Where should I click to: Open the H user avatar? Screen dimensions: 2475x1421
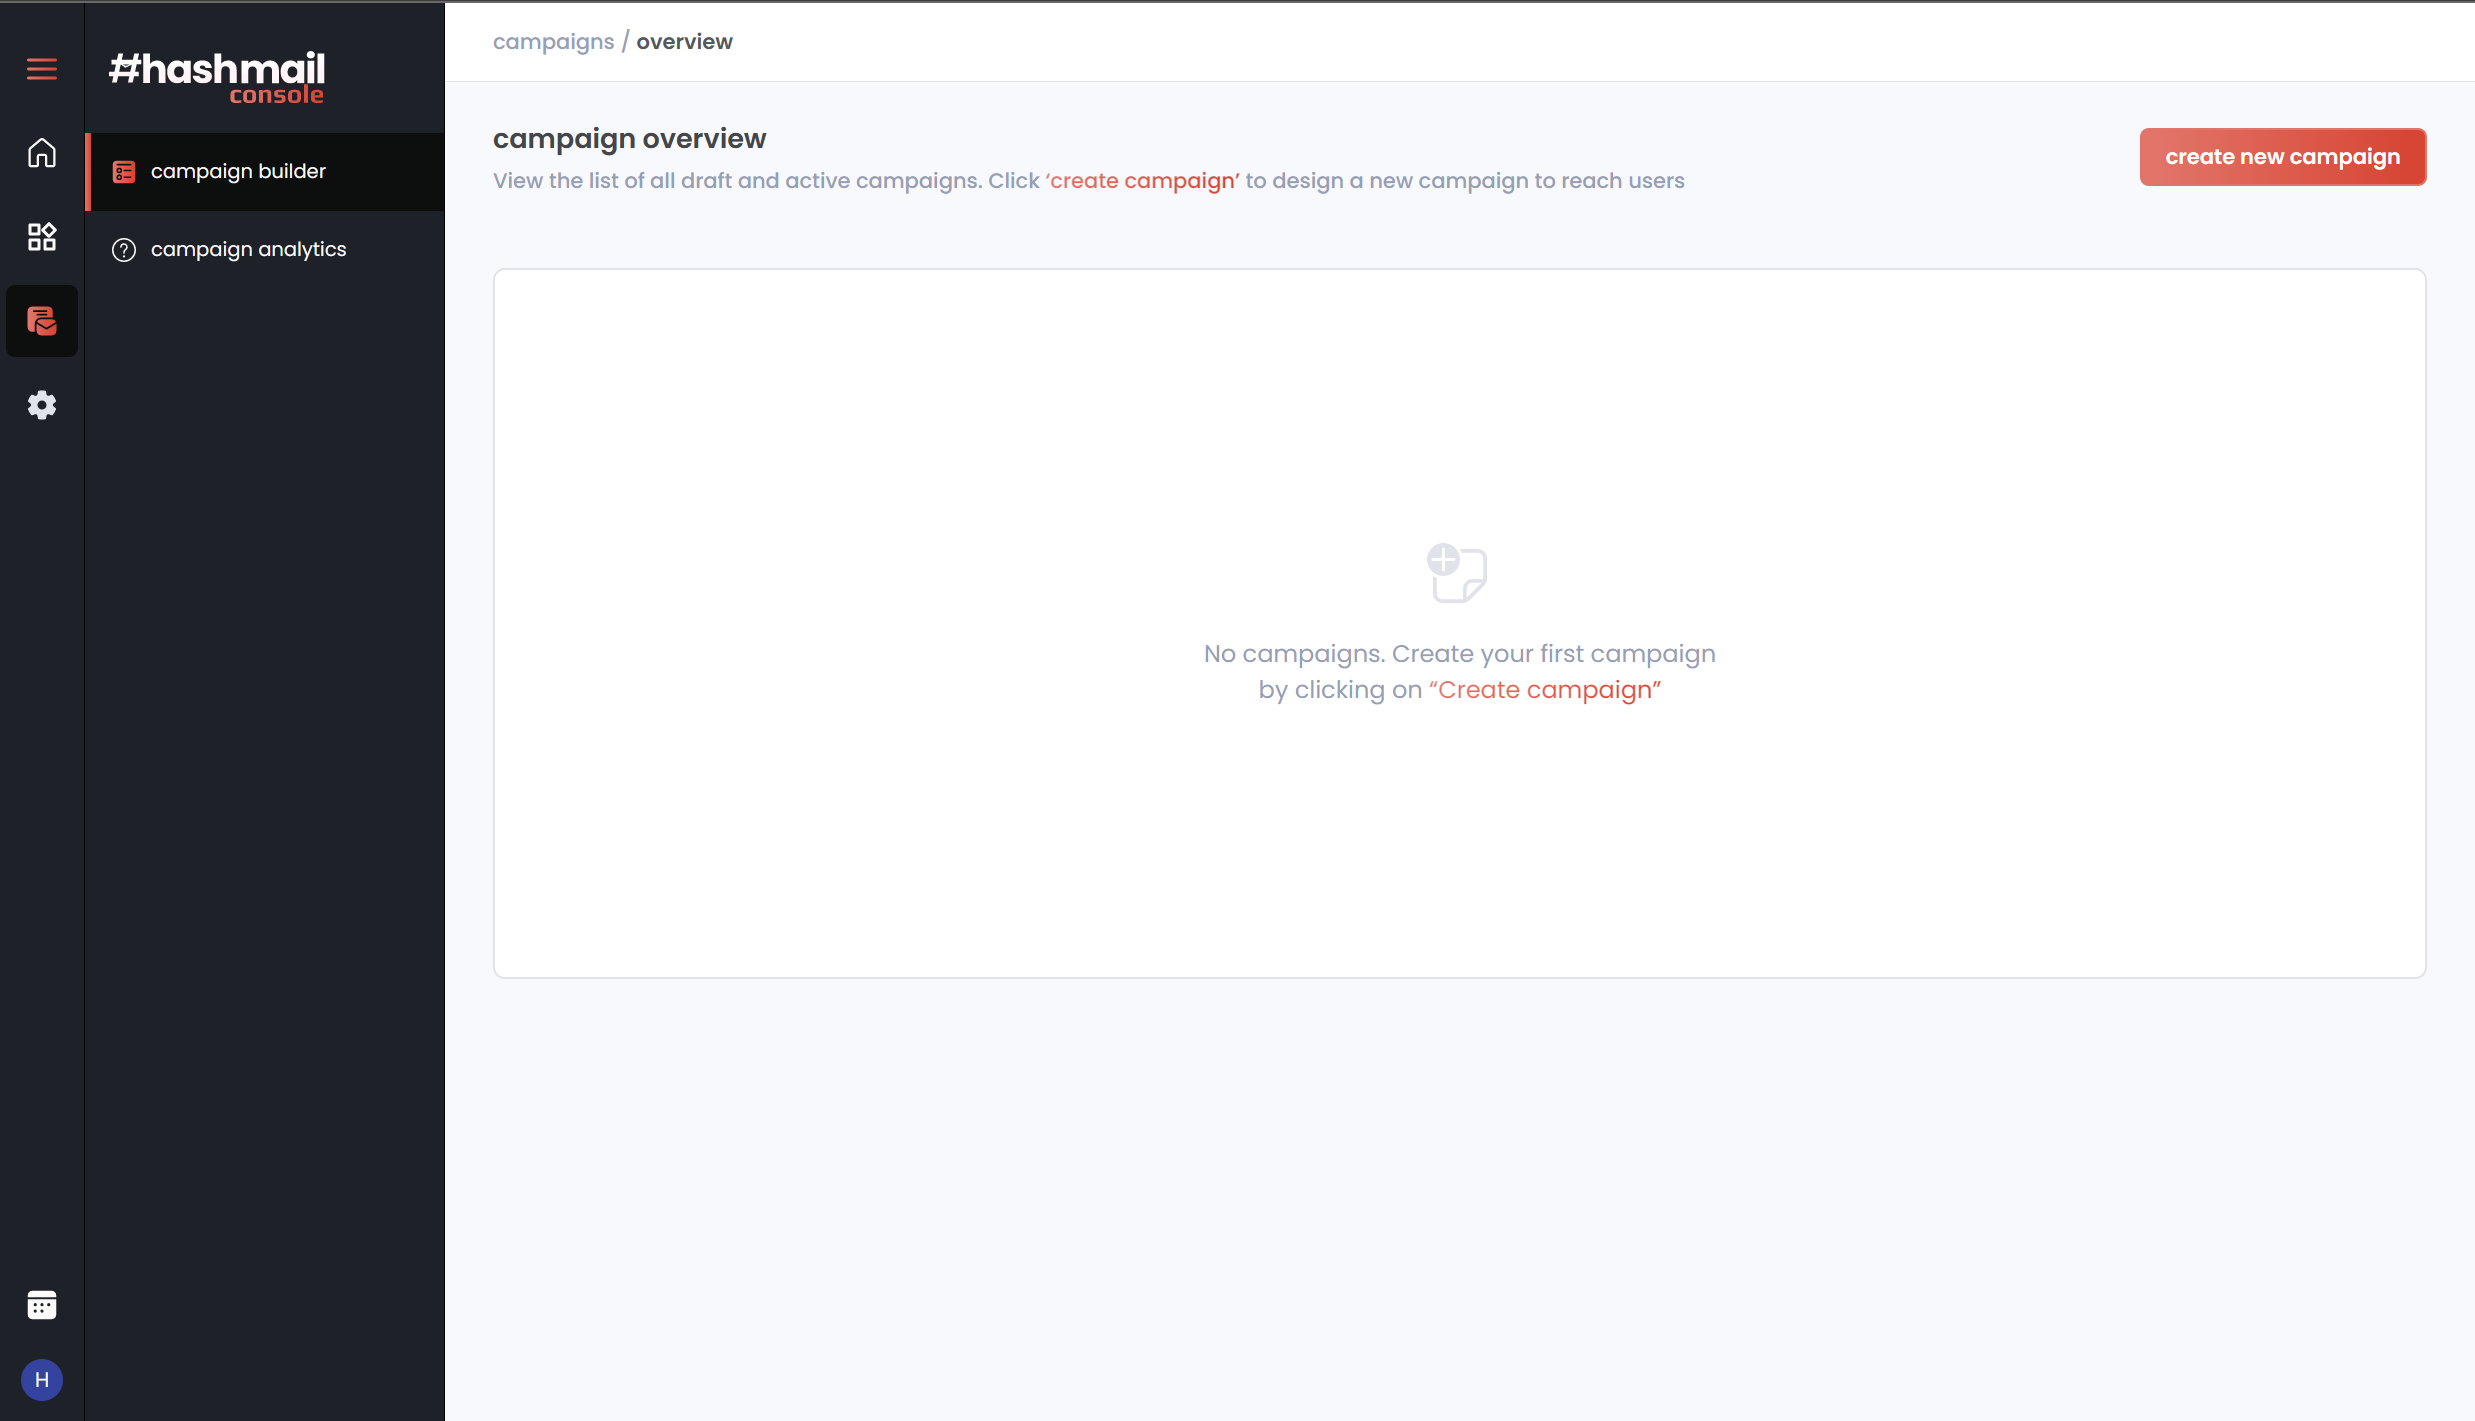pos(41,1380)
